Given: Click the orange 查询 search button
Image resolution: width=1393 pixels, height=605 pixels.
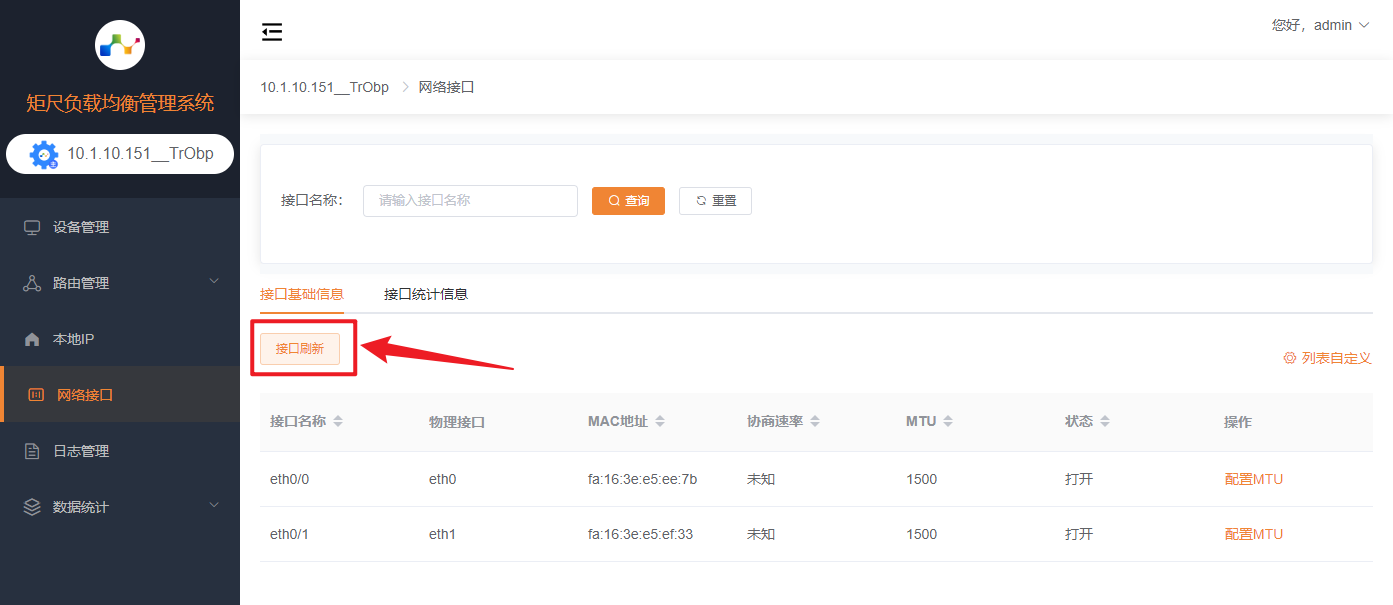Looking at the screenshot, I should pos(628,201).
